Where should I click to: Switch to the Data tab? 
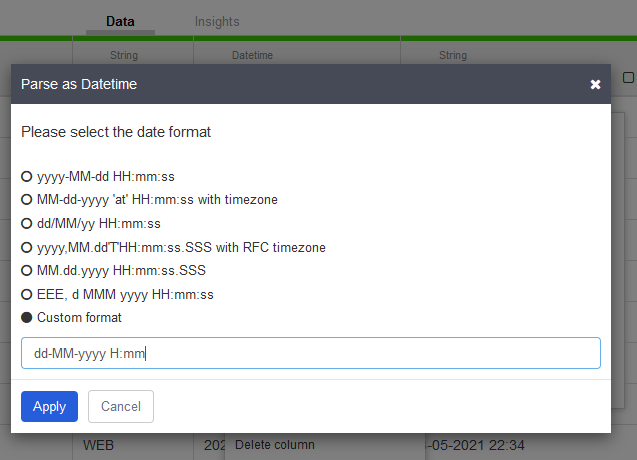[120, 22]
